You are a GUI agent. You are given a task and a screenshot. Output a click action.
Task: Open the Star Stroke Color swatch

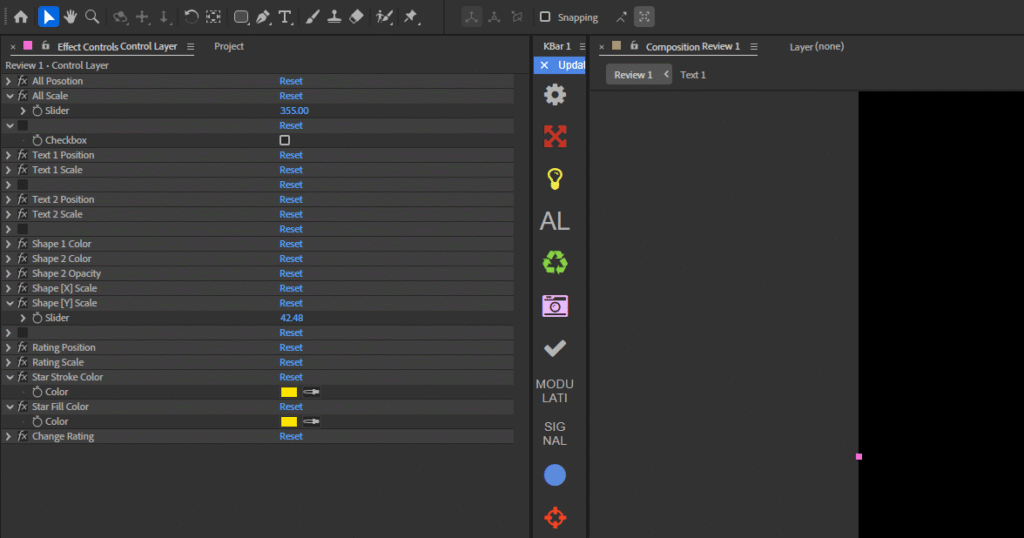tap(289, 392)
